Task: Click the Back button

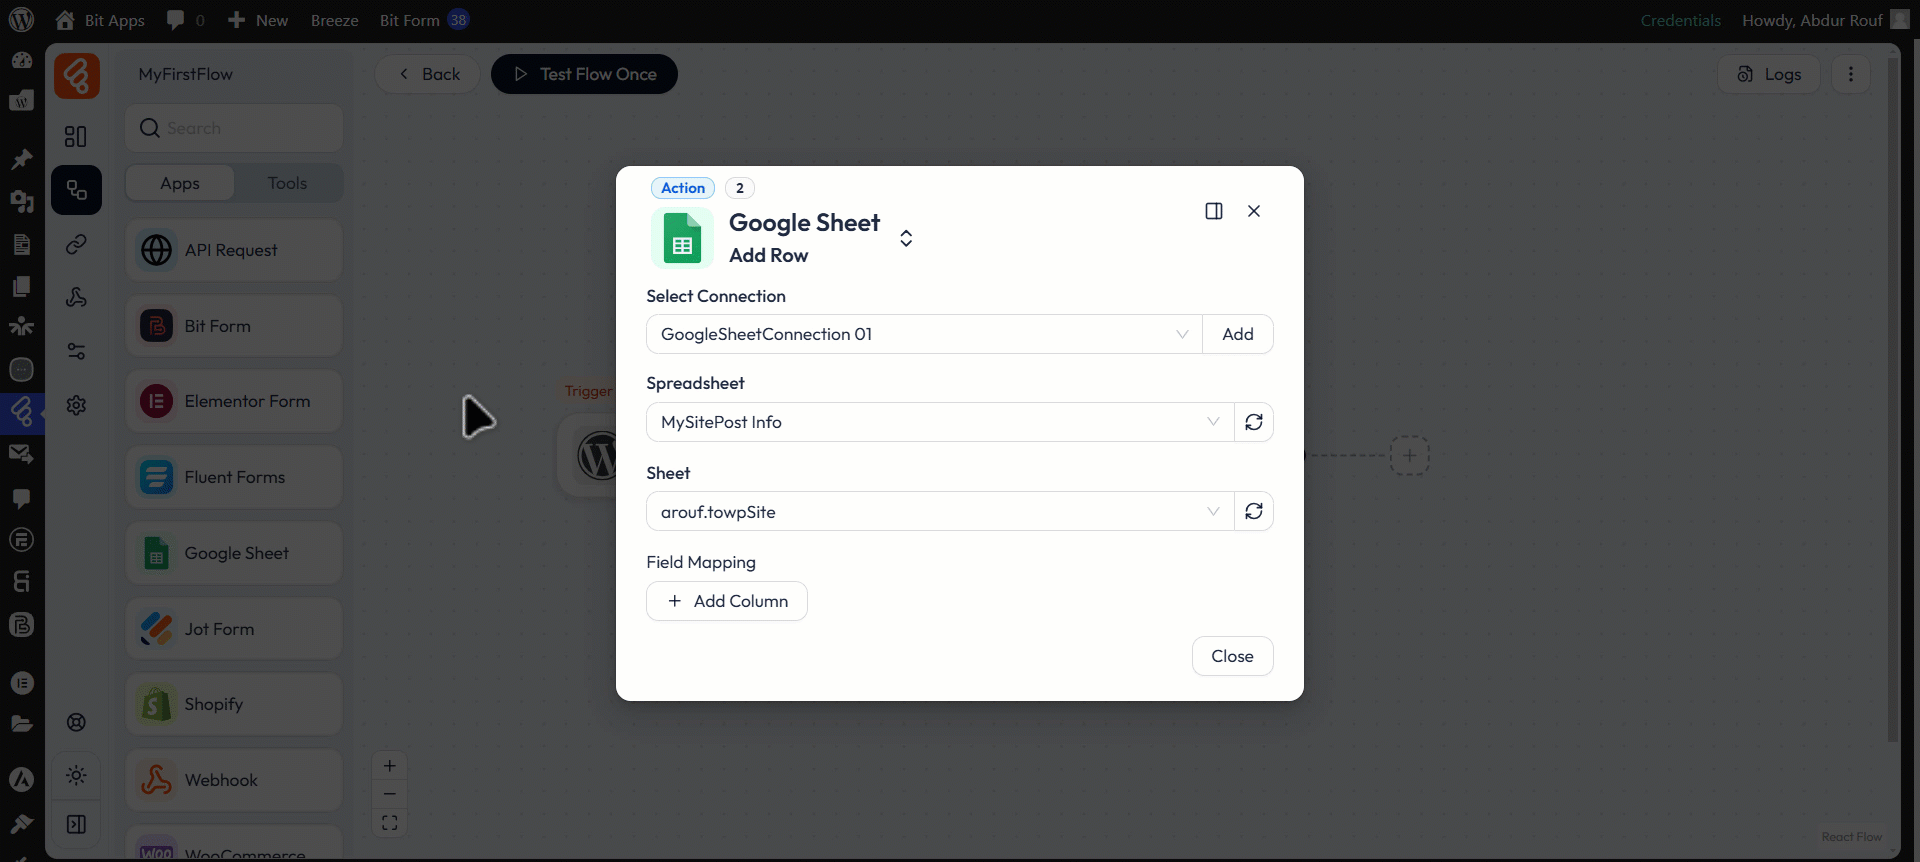Action: (428, 74)
